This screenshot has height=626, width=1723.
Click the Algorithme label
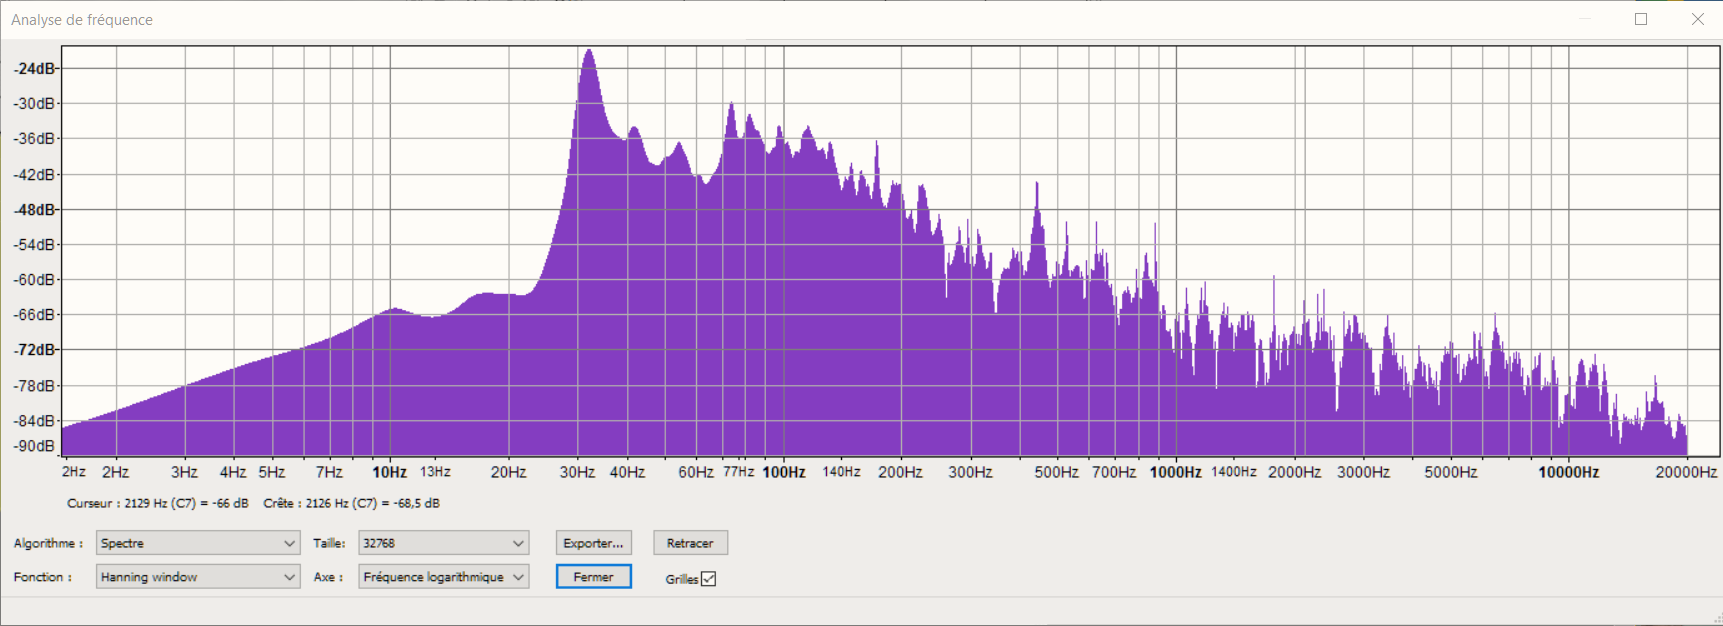click(48, 543)
